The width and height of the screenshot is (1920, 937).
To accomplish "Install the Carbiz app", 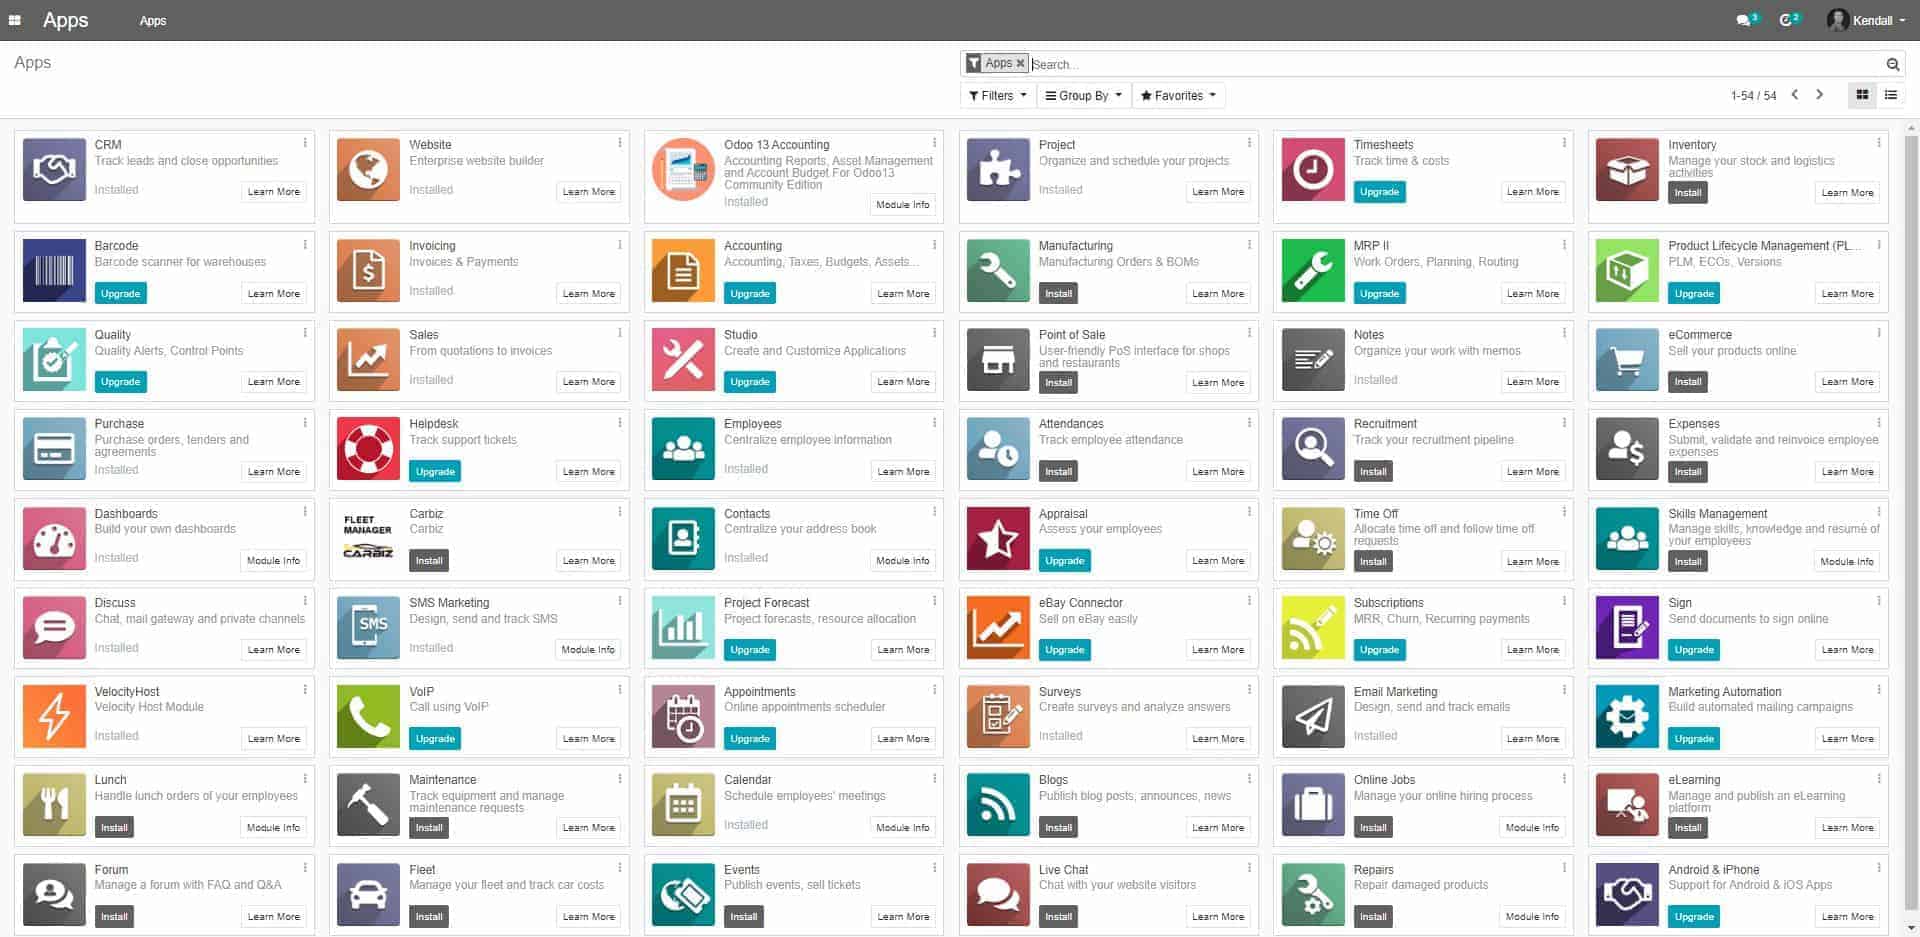I will [429, 561].
